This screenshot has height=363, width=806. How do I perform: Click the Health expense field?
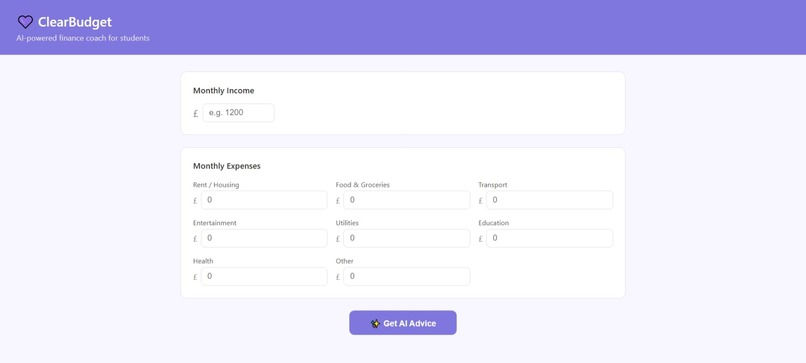pos(264,276)
